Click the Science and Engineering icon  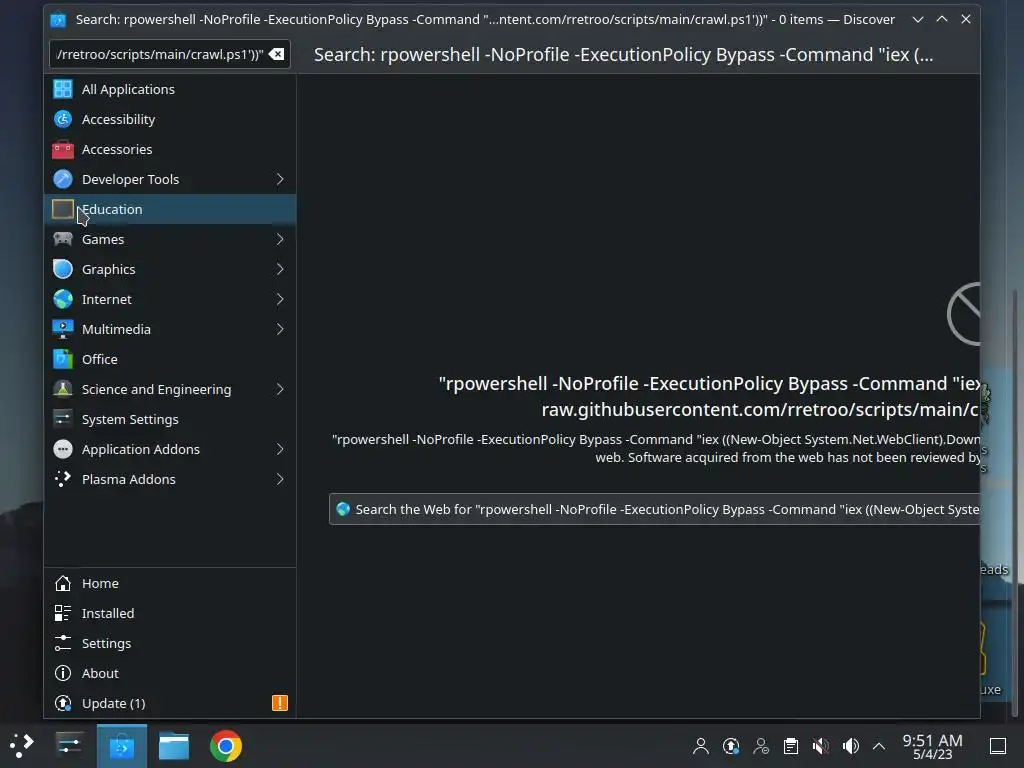63,389
